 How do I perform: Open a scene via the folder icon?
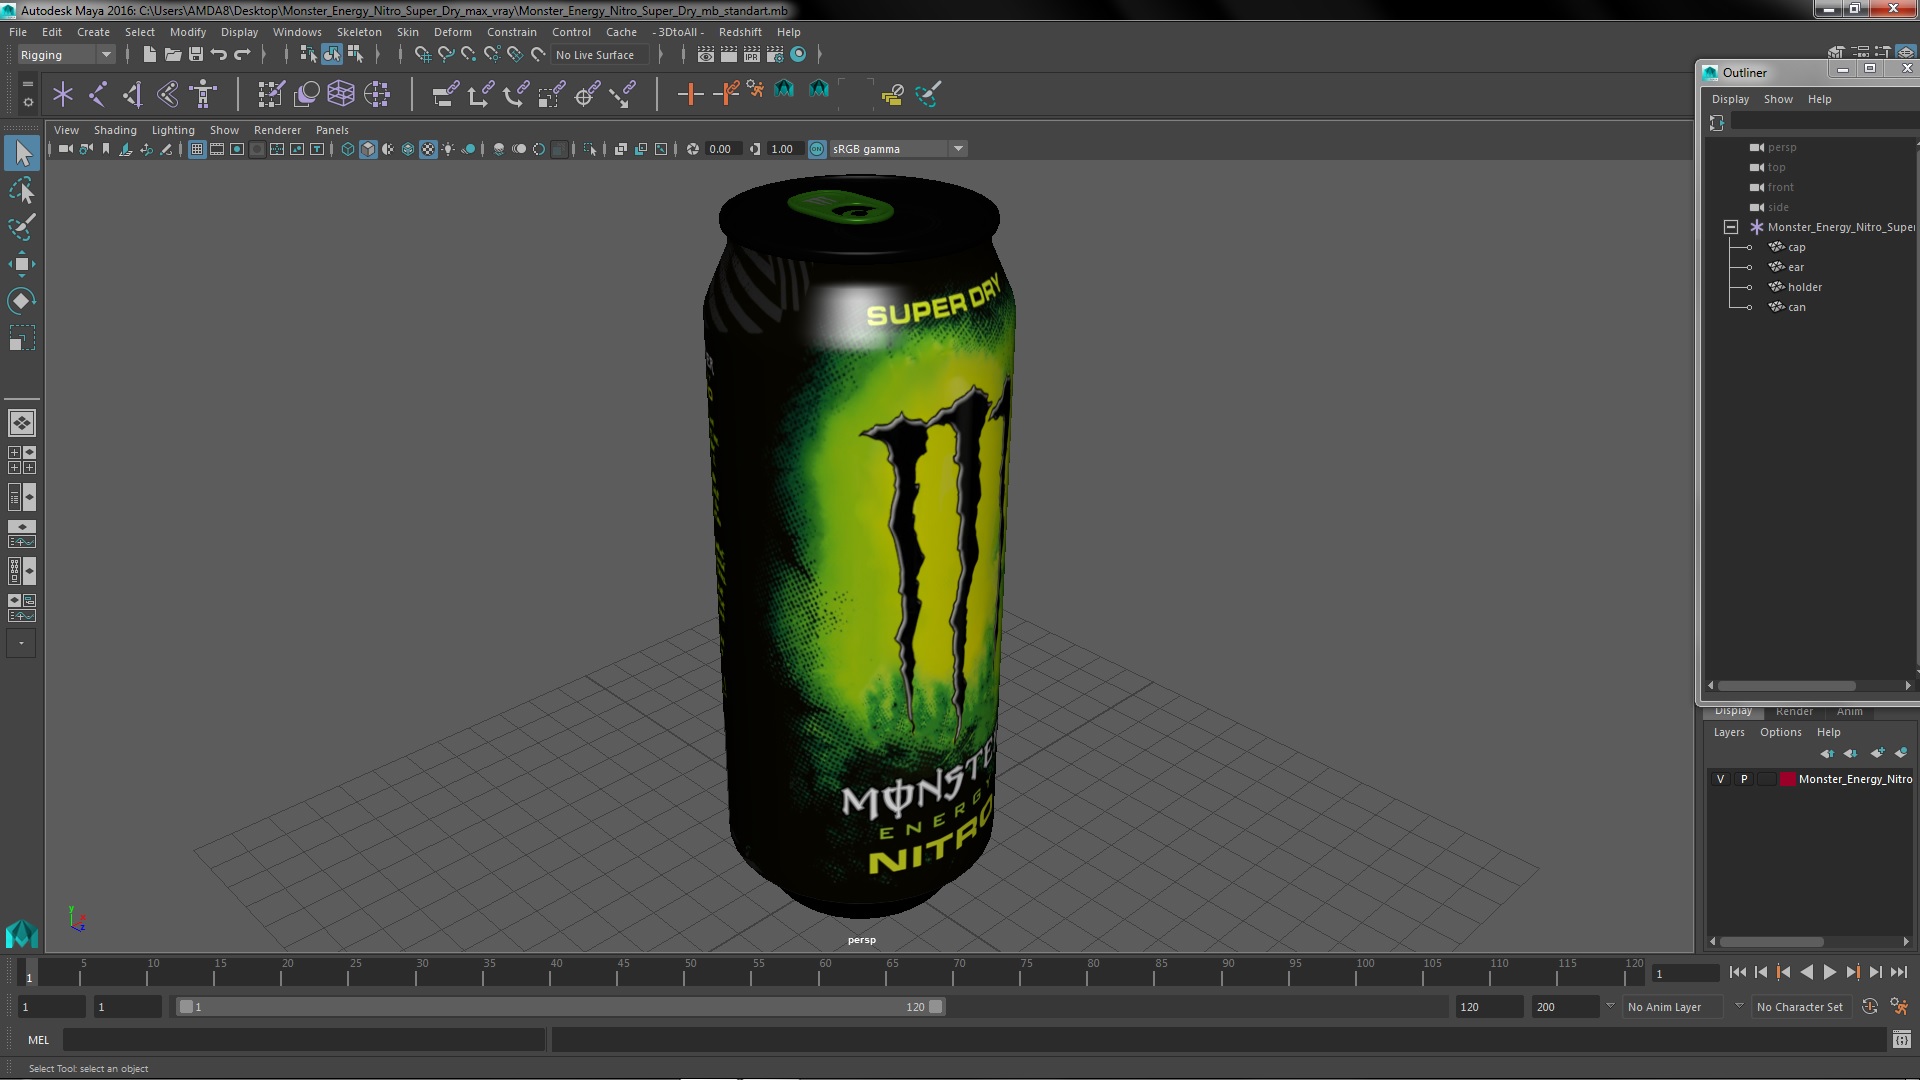172,54
